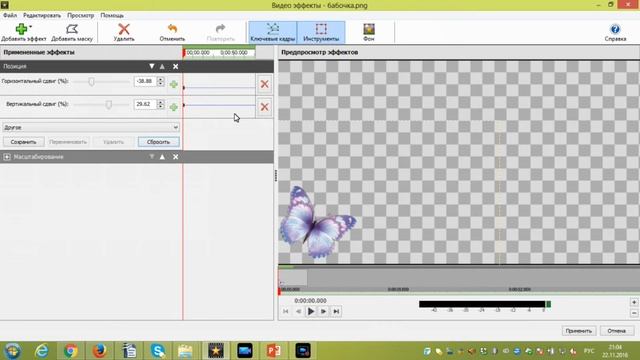
Task: Click the panel splitter grip handle
Action: 276,176
